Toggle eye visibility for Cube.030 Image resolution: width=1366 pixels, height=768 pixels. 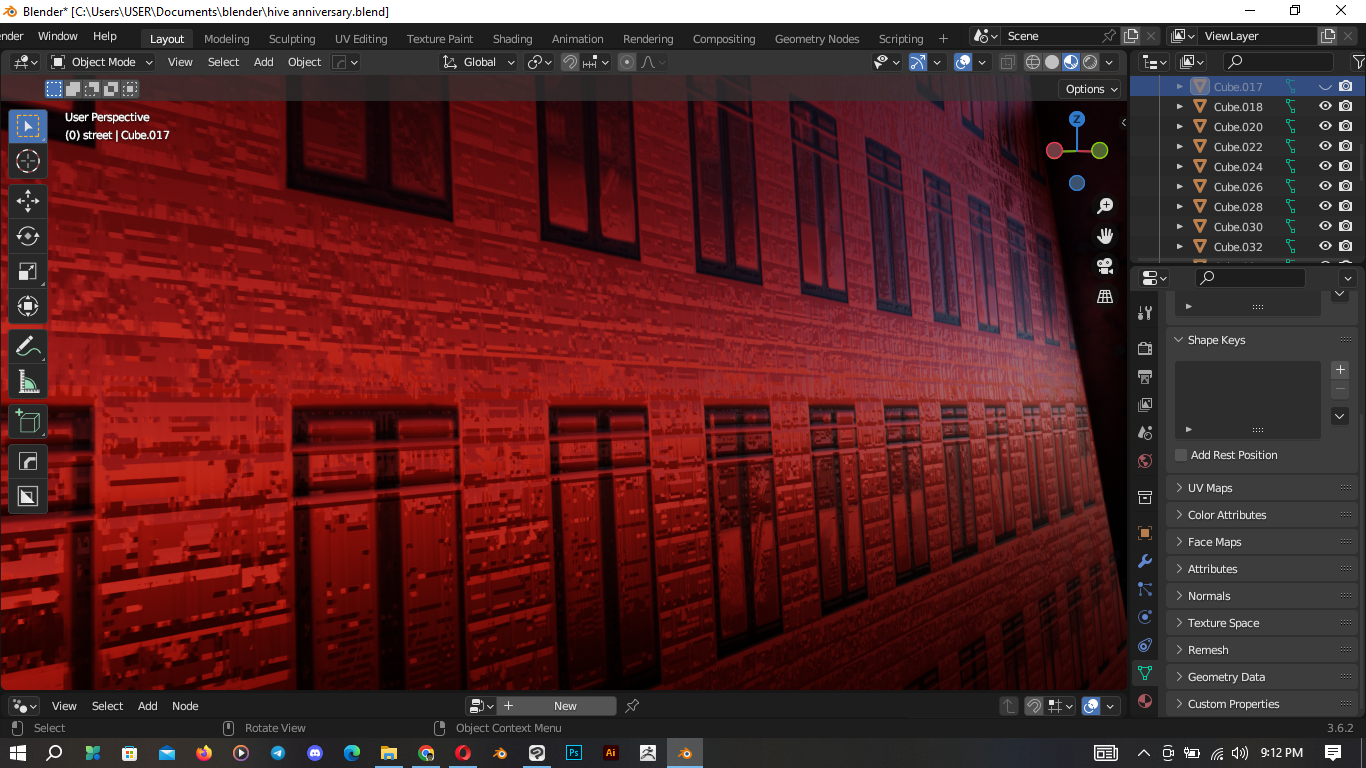1325,227
